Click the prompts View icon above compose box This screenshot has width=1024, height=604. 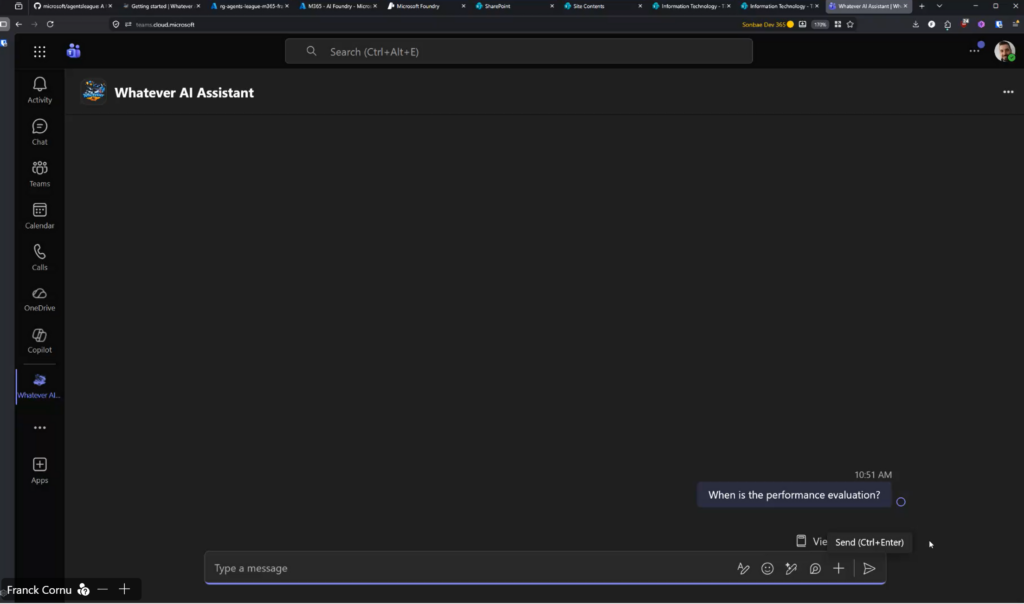click(x=801, y=541)
